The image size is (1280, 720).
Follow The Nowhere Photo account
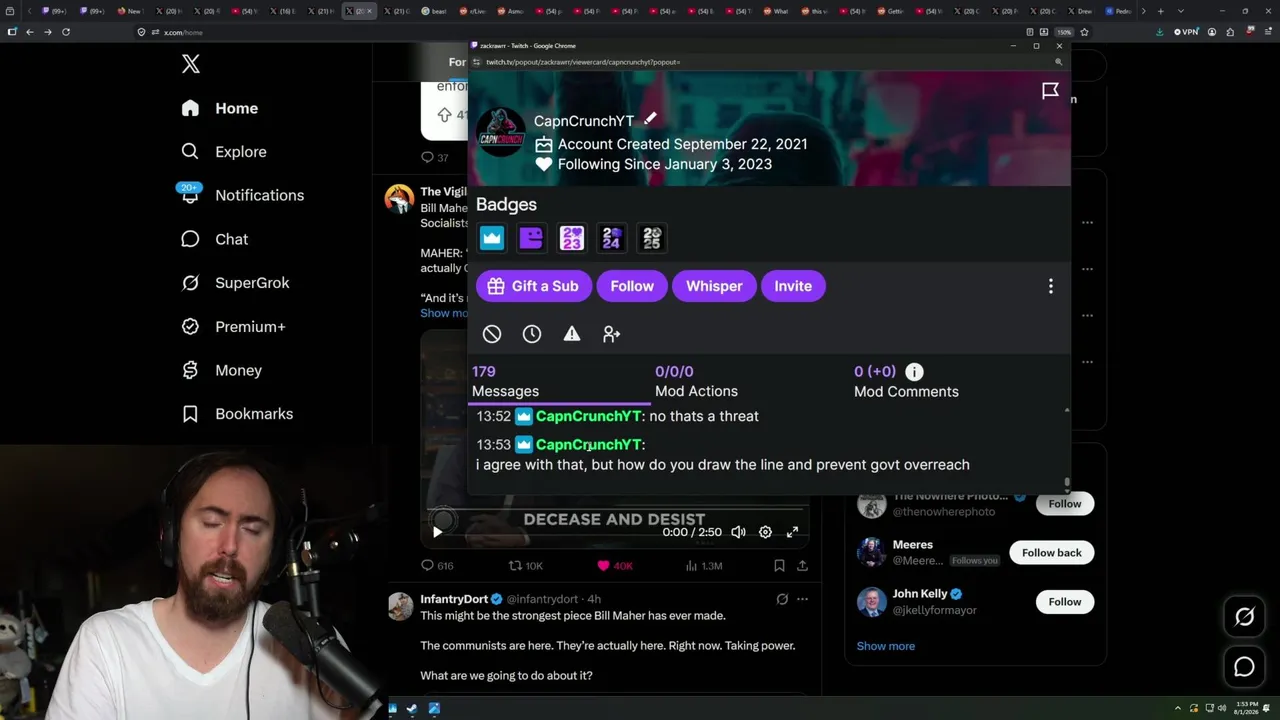coord(1065,504)
